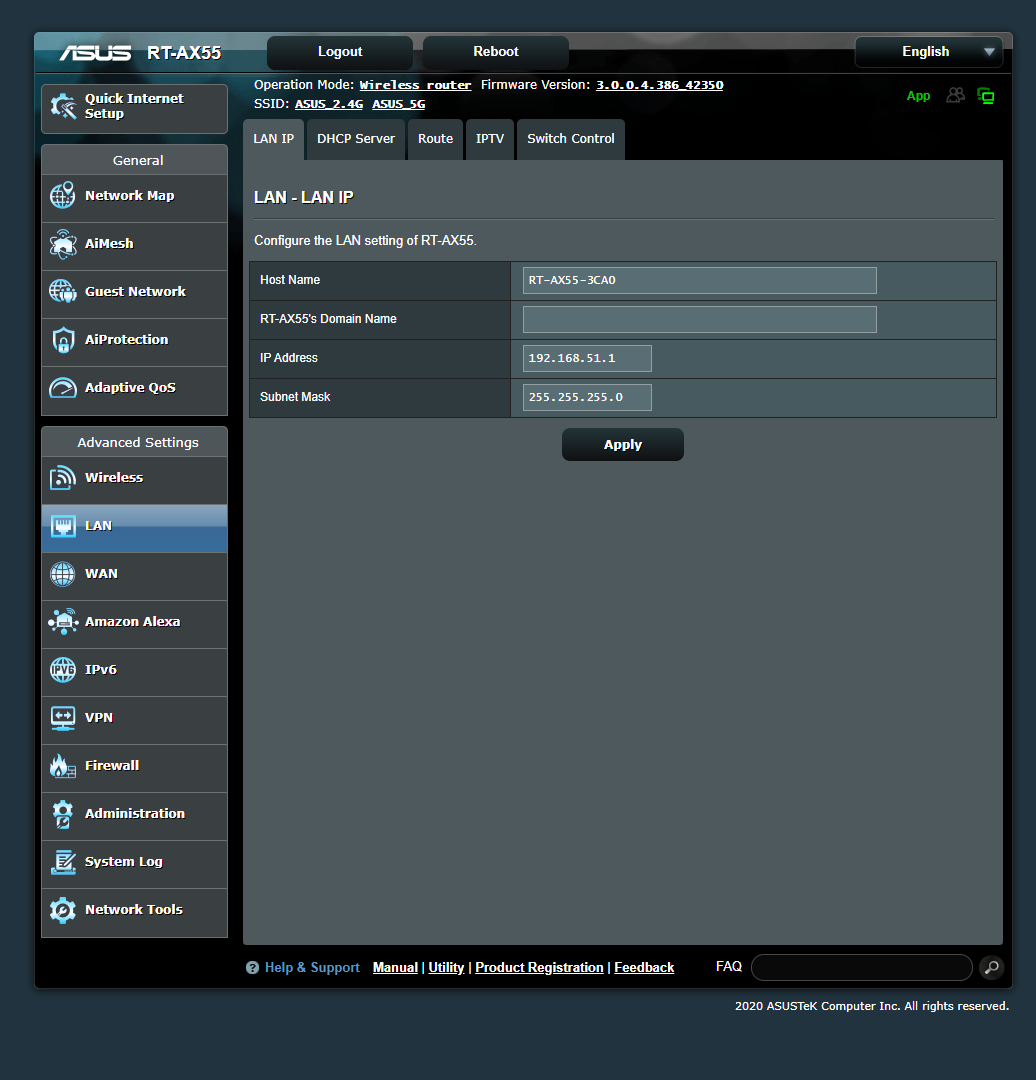Click the Adaptive QoS gauge icon
The image size is (1036, 1080).
(x=63, y=388)
